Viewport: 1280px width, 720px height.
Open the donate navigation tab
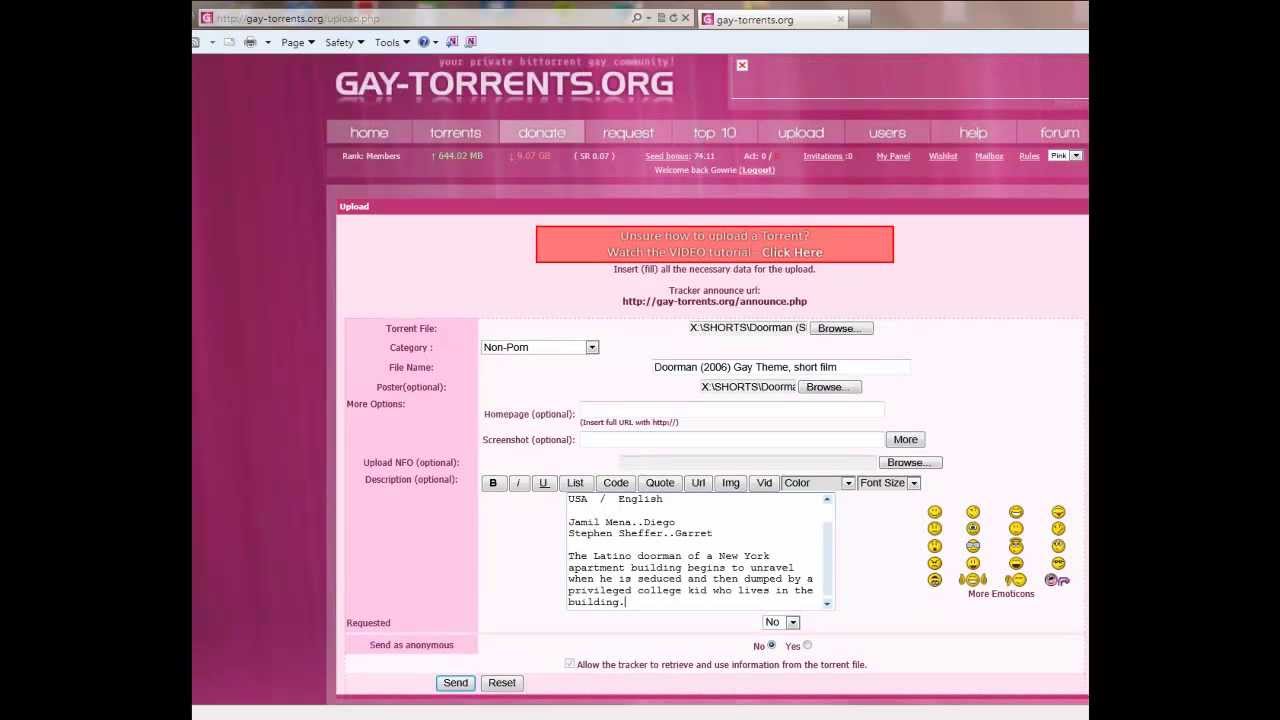click(x=542, y=133)
